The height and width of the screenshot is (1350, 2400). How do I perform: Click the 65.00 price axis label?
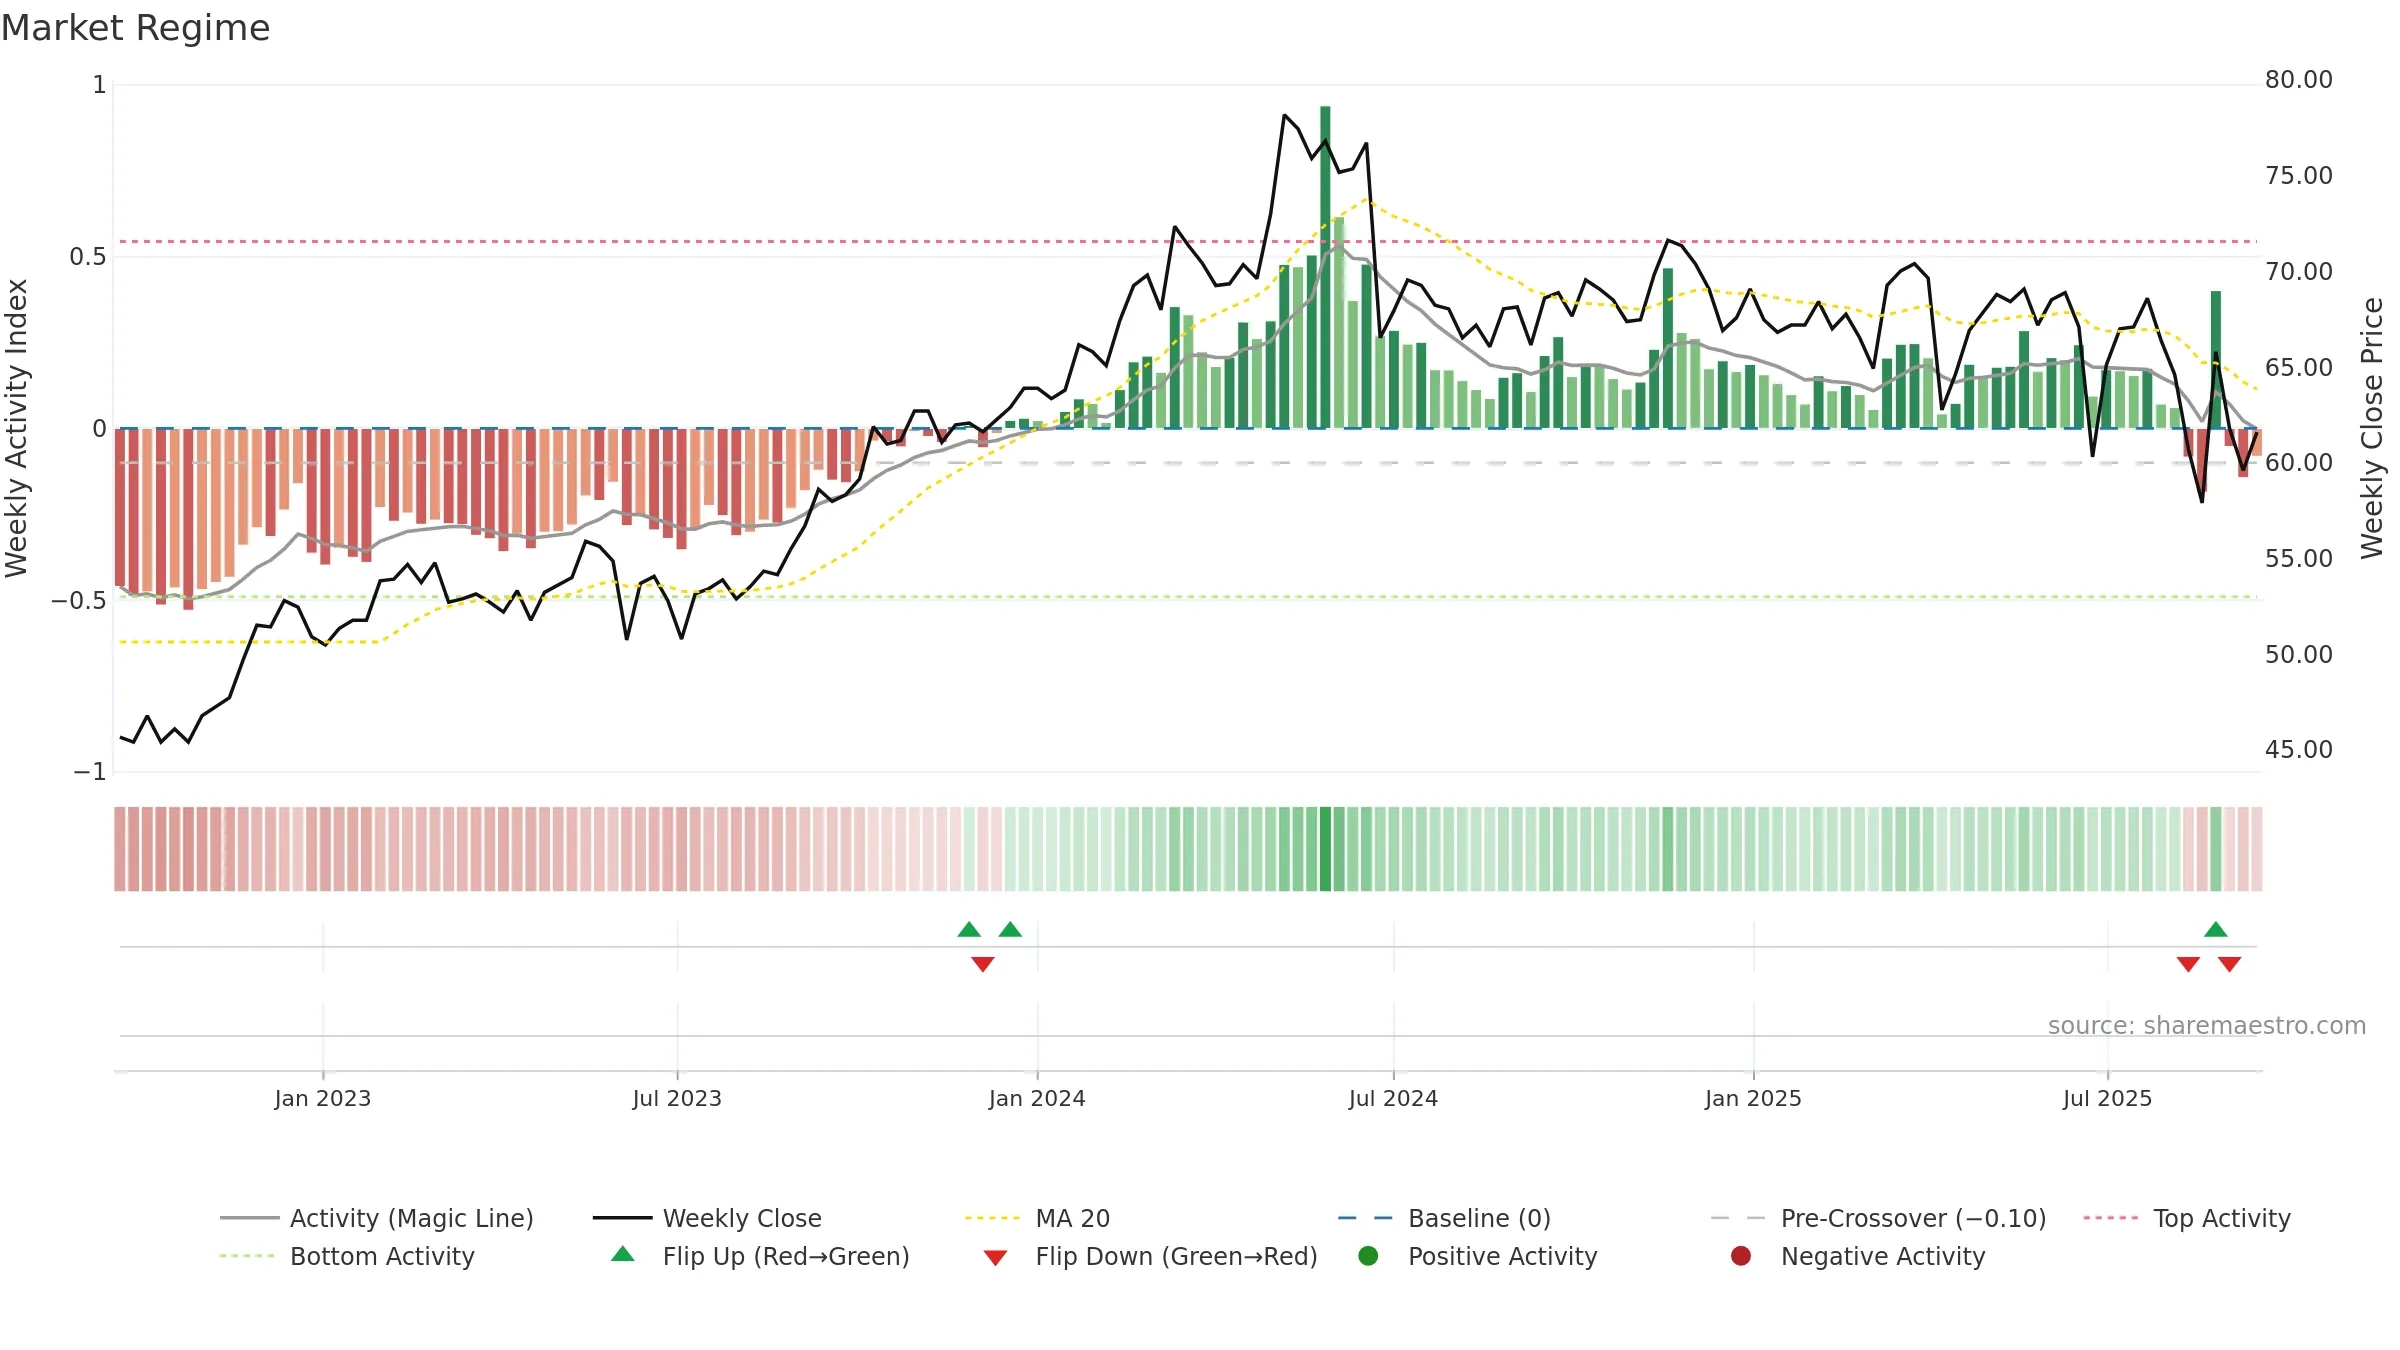pos(2298,368)
